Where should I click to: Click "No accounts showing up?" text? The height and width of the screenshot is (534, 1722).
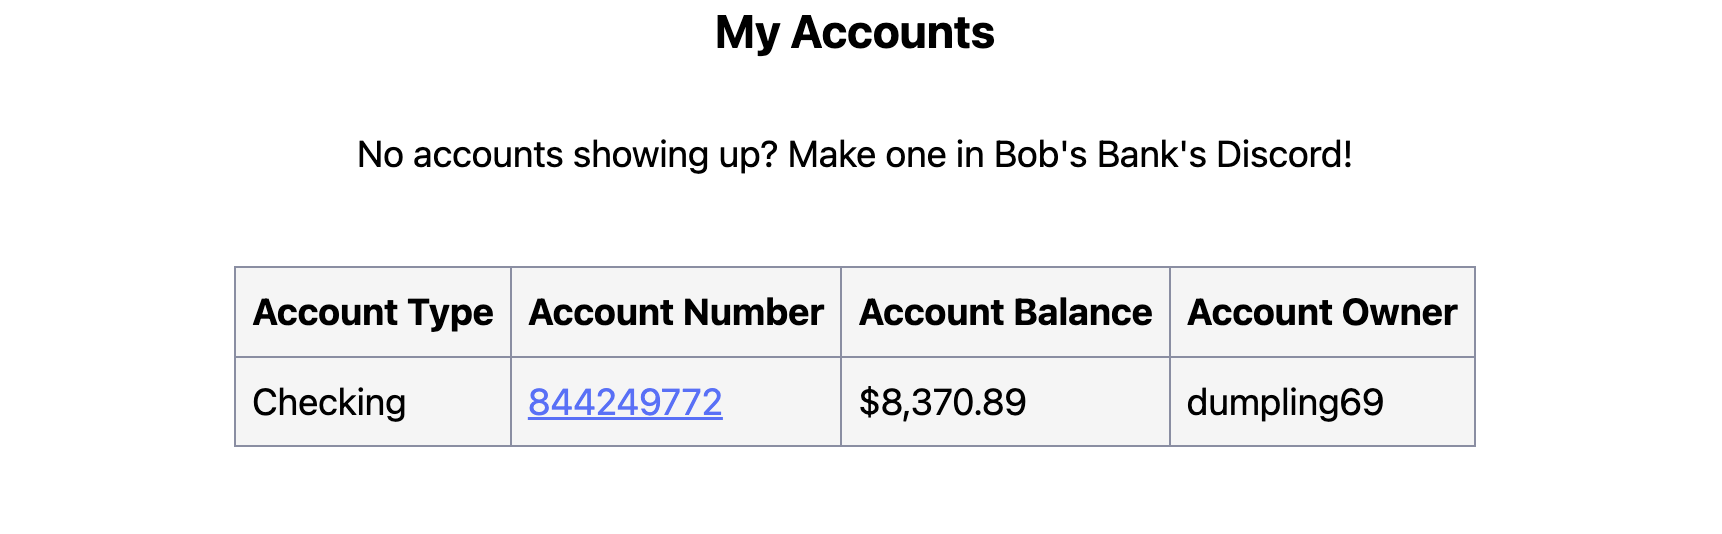click(x=567, y=155)
